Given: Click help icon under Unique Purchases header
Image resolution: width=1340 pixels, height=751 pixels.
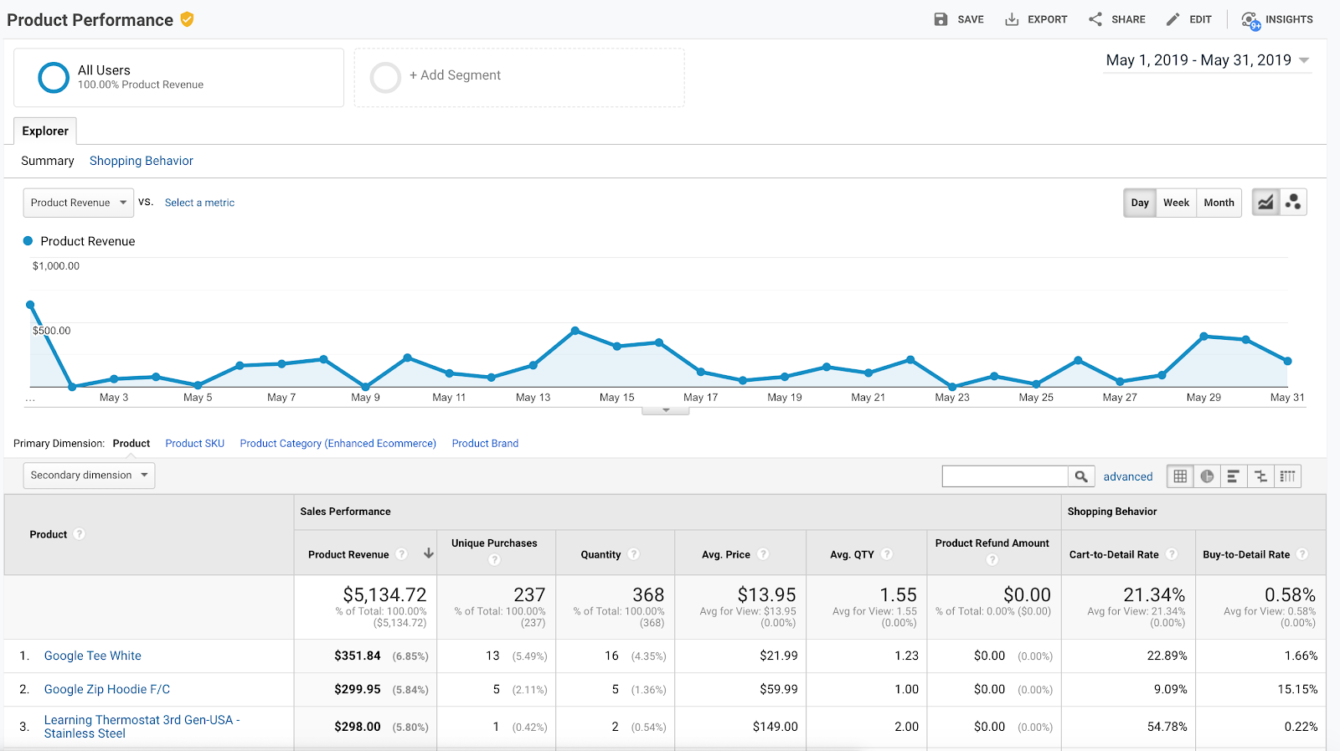Looking at the screenshot, I should point(494,560).
